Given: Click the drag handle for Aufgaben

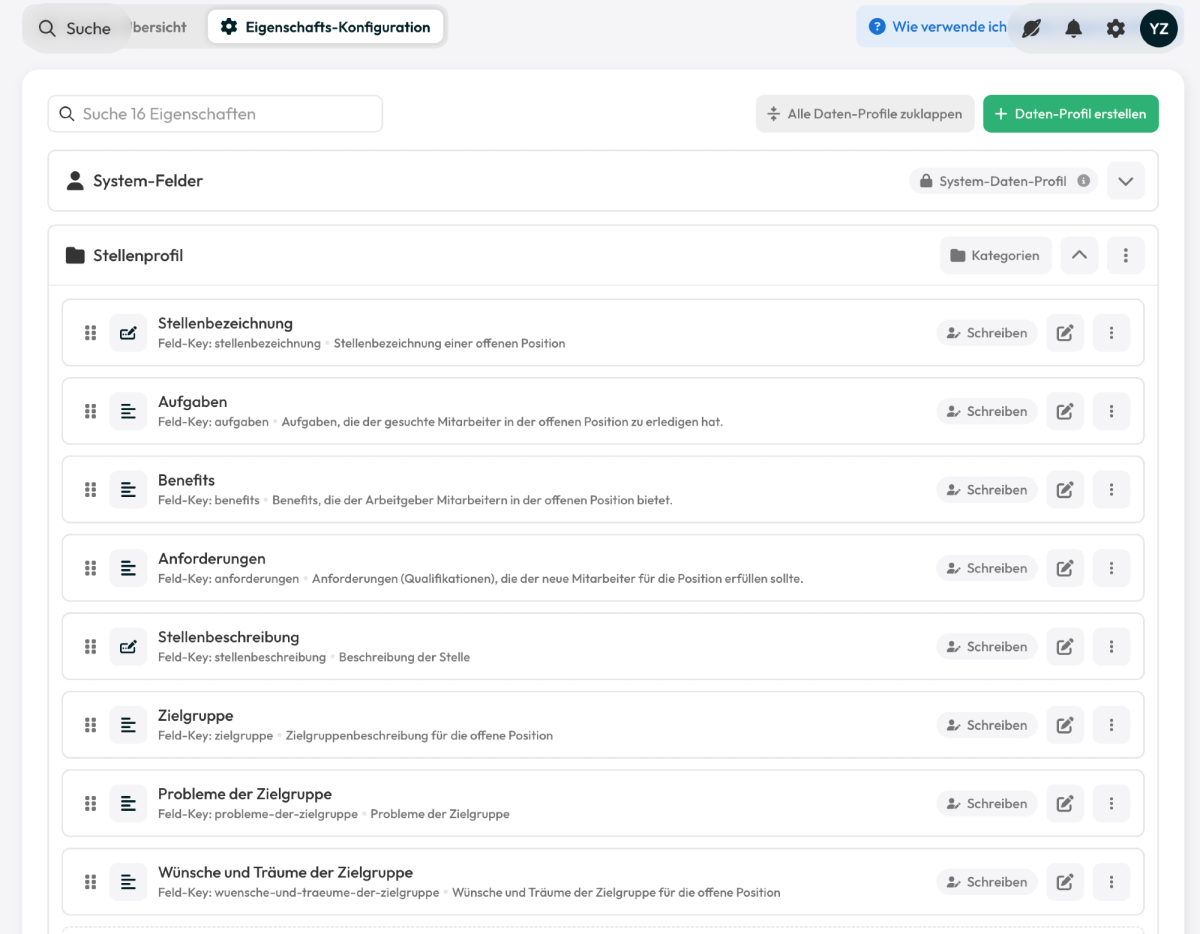Looking at the screenshot, I should coord(90,411).
